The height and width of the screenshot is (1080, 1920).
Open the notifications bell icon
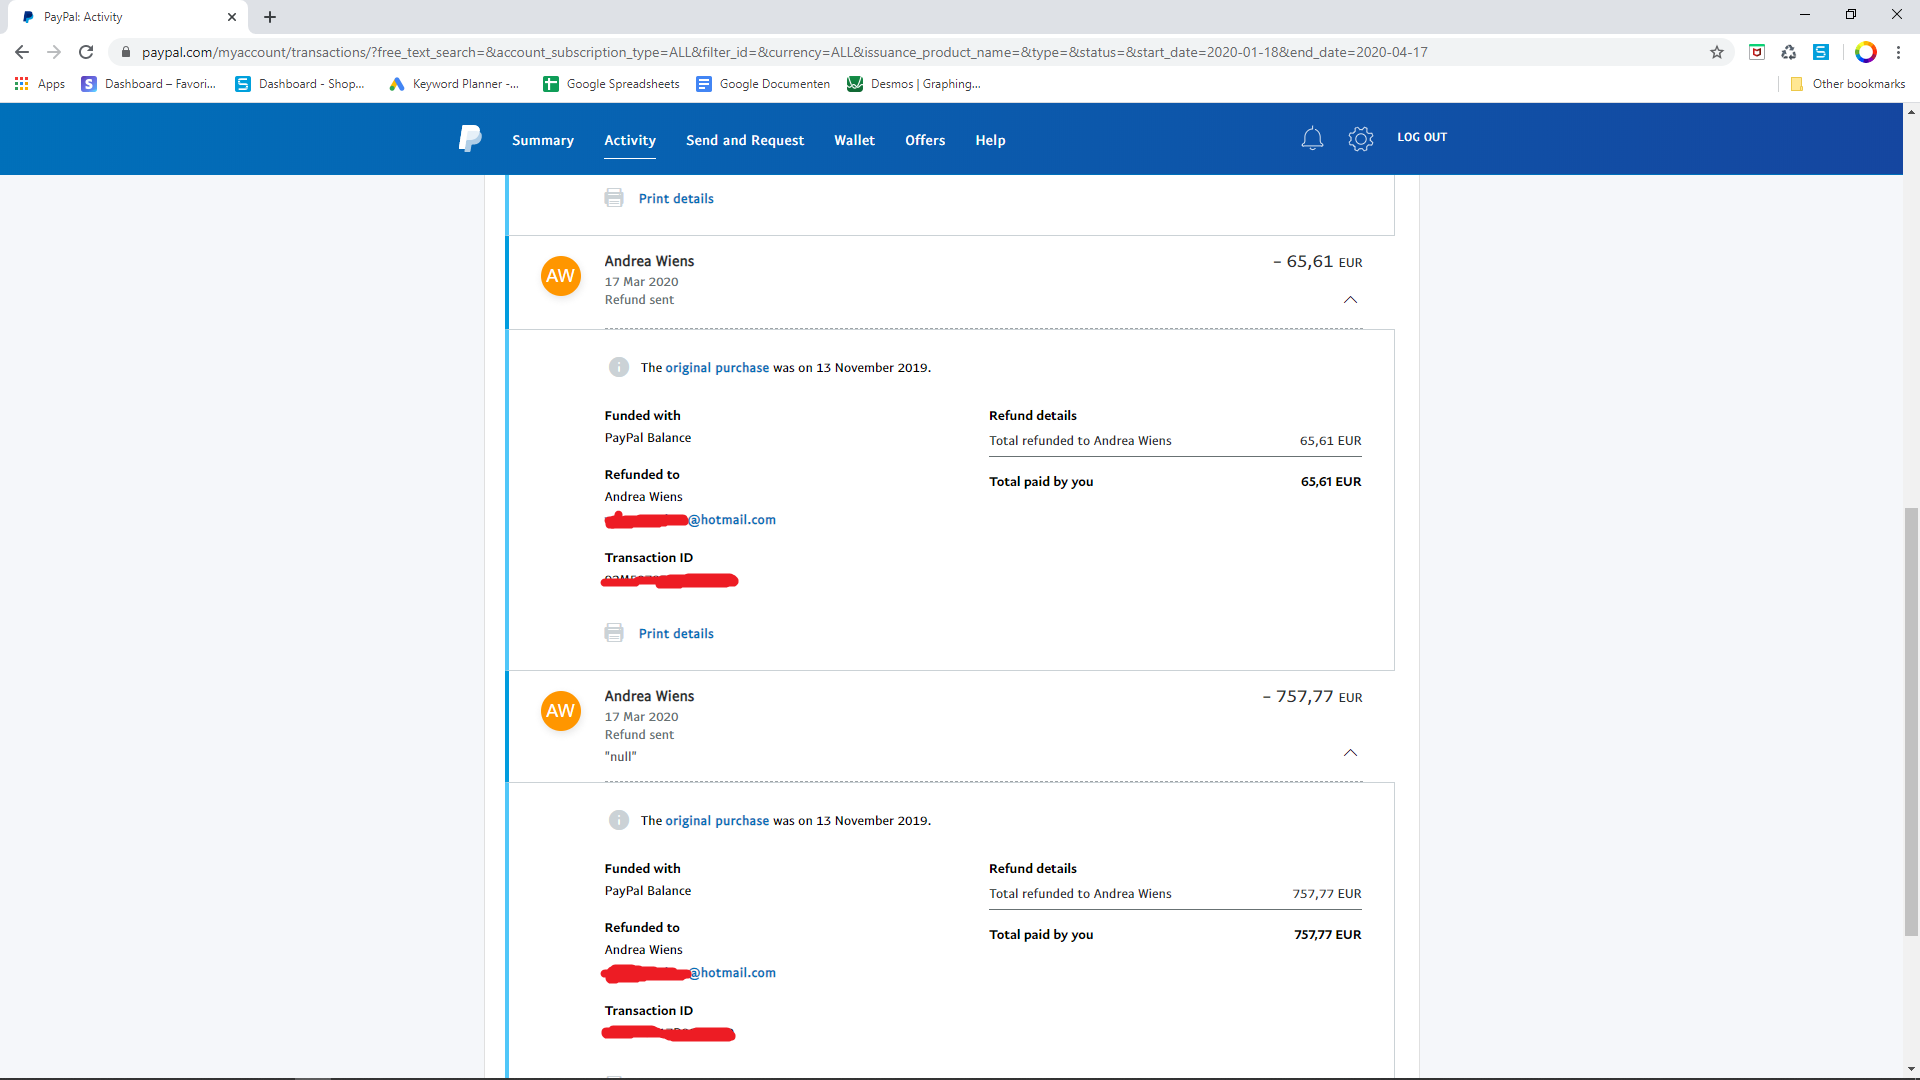coord(1312,139)
